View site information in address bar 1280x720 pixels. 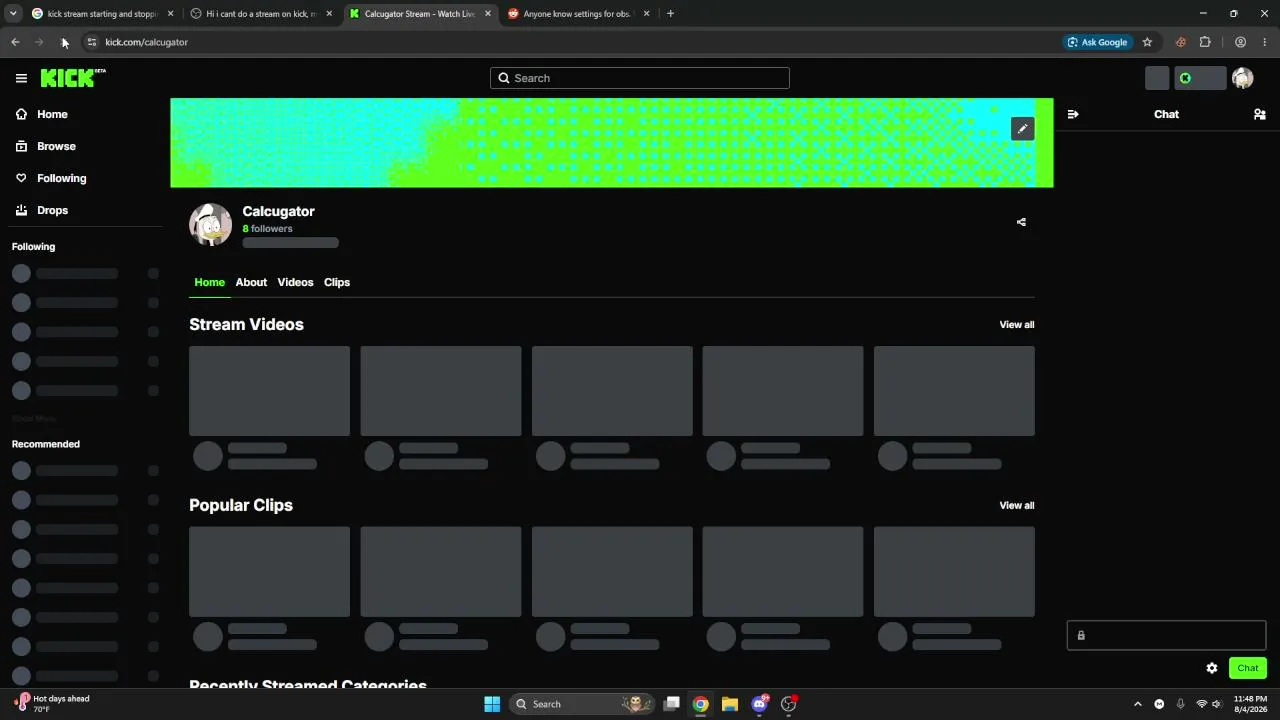coord(91,42)
